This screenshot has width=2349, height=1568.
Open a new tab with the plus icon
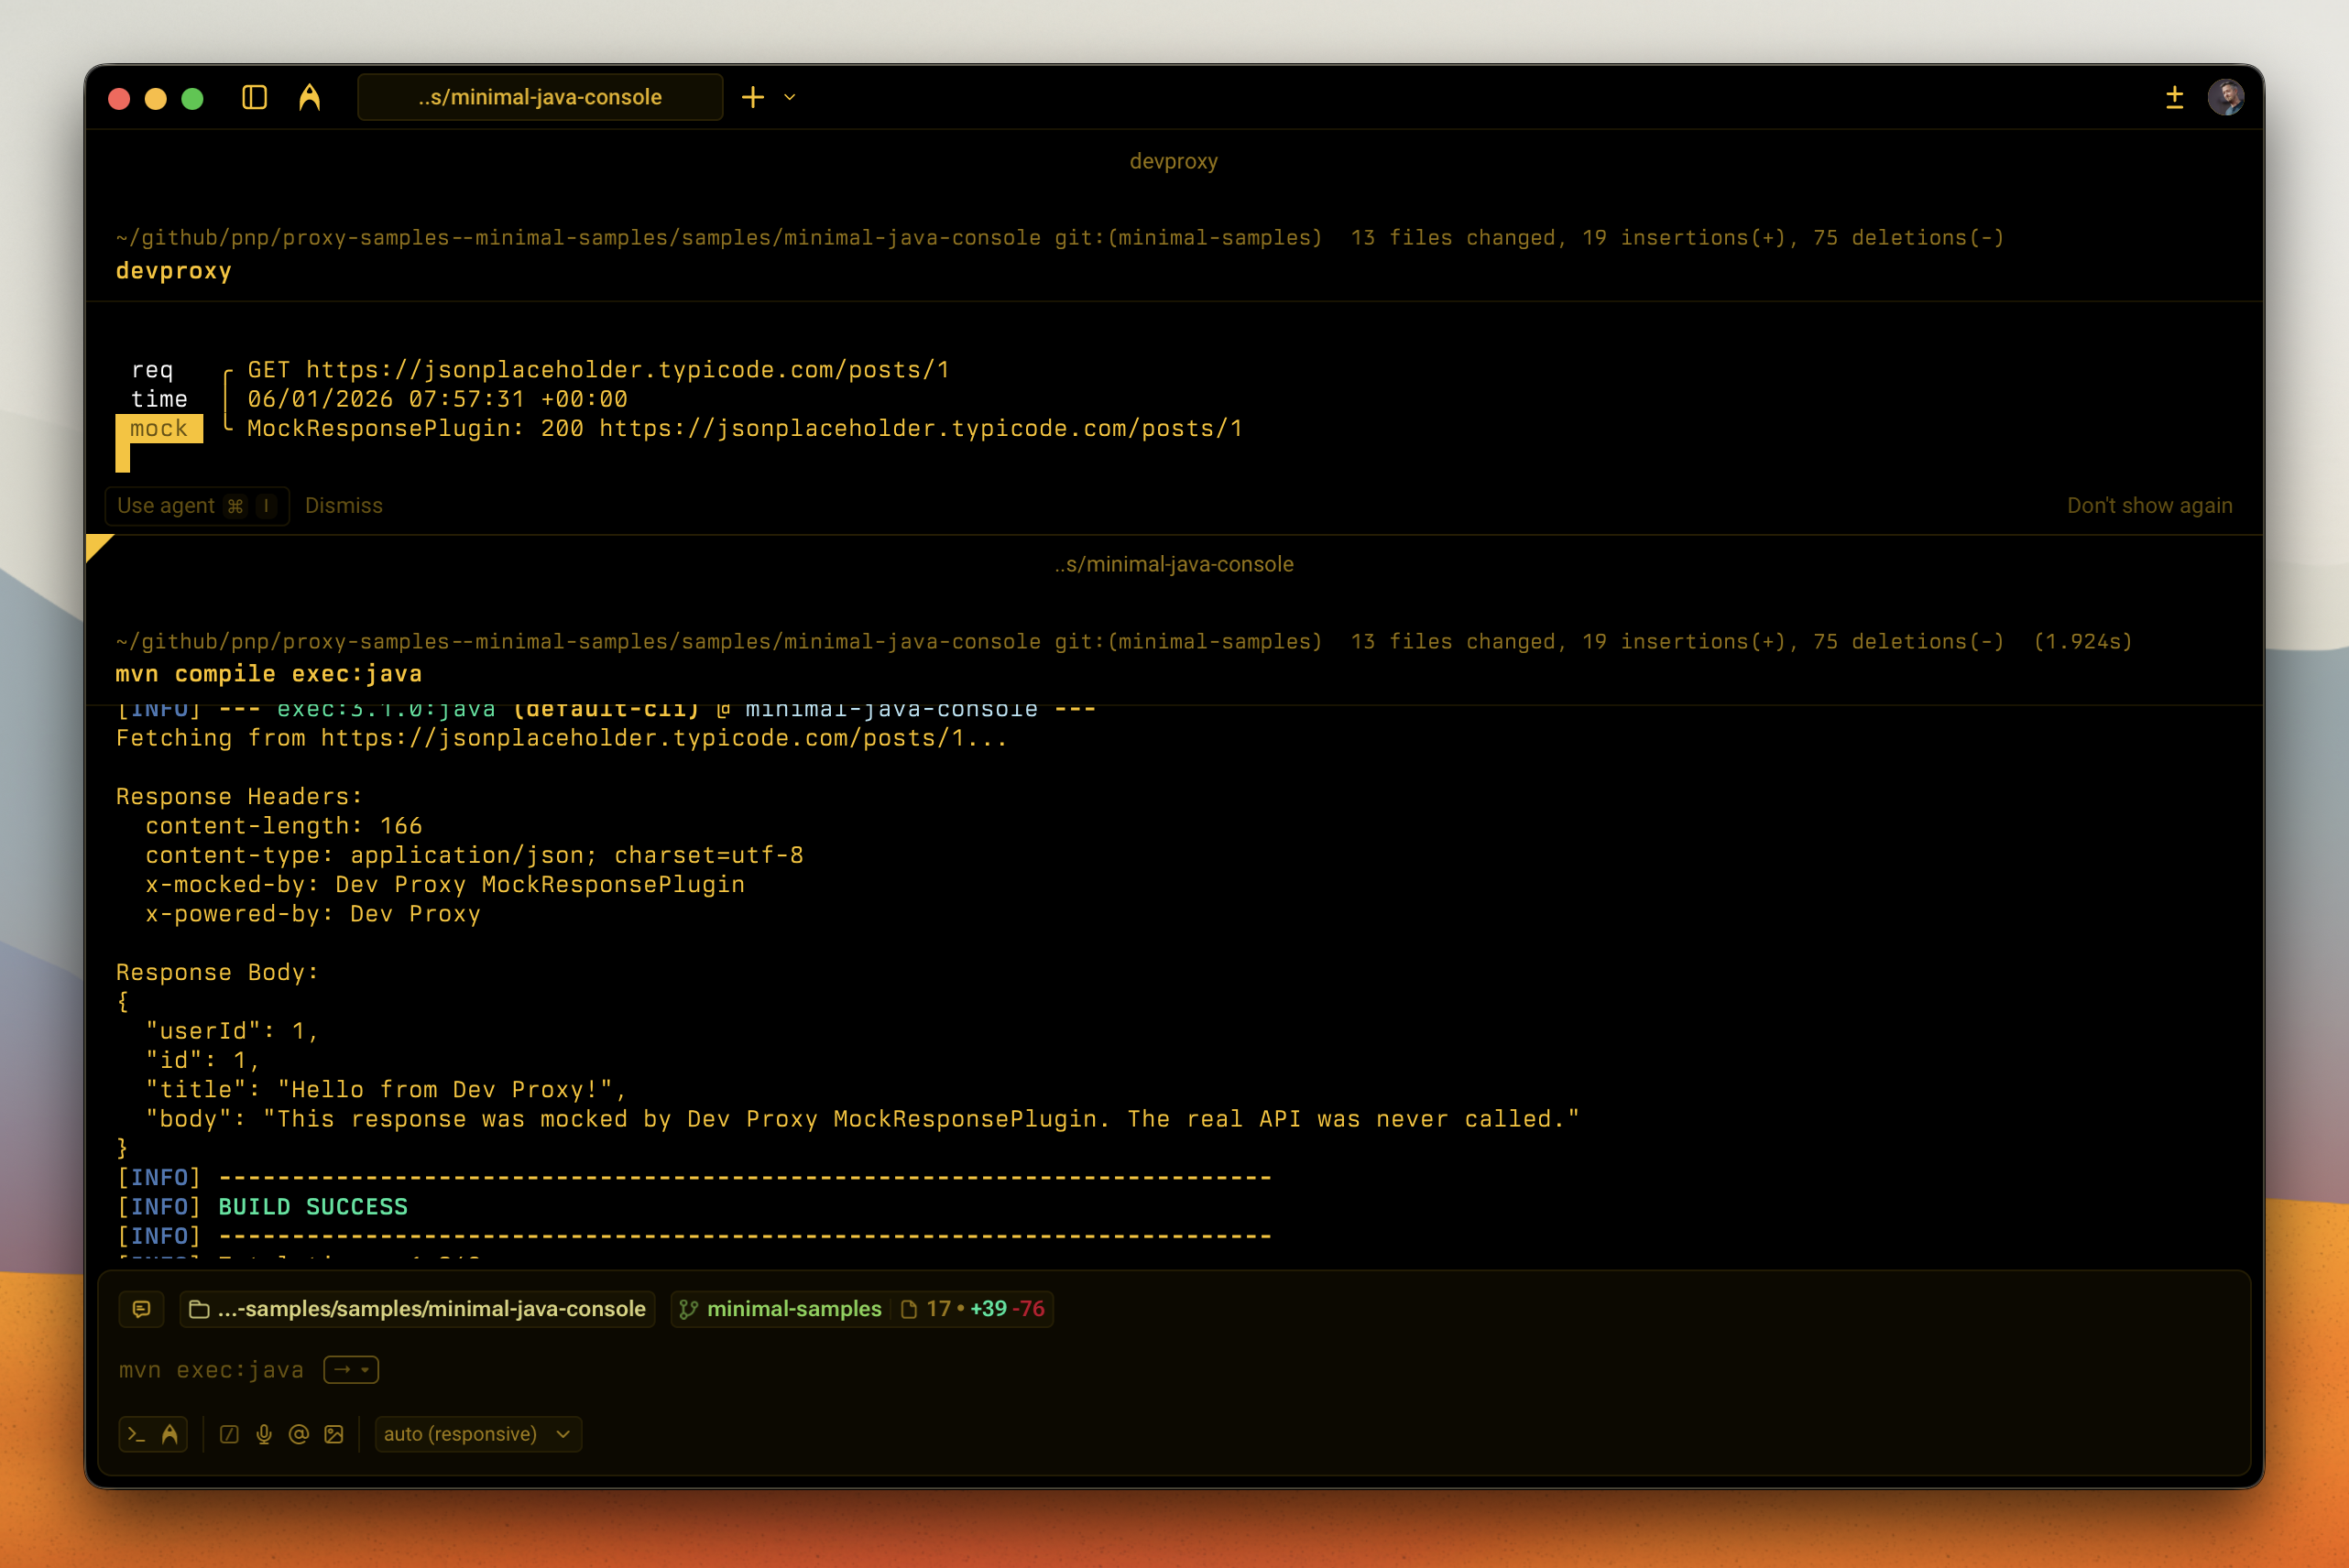[752, 97]
